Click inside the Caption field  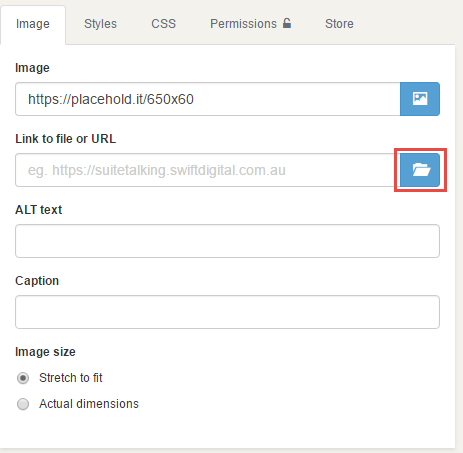coord(227,312)
